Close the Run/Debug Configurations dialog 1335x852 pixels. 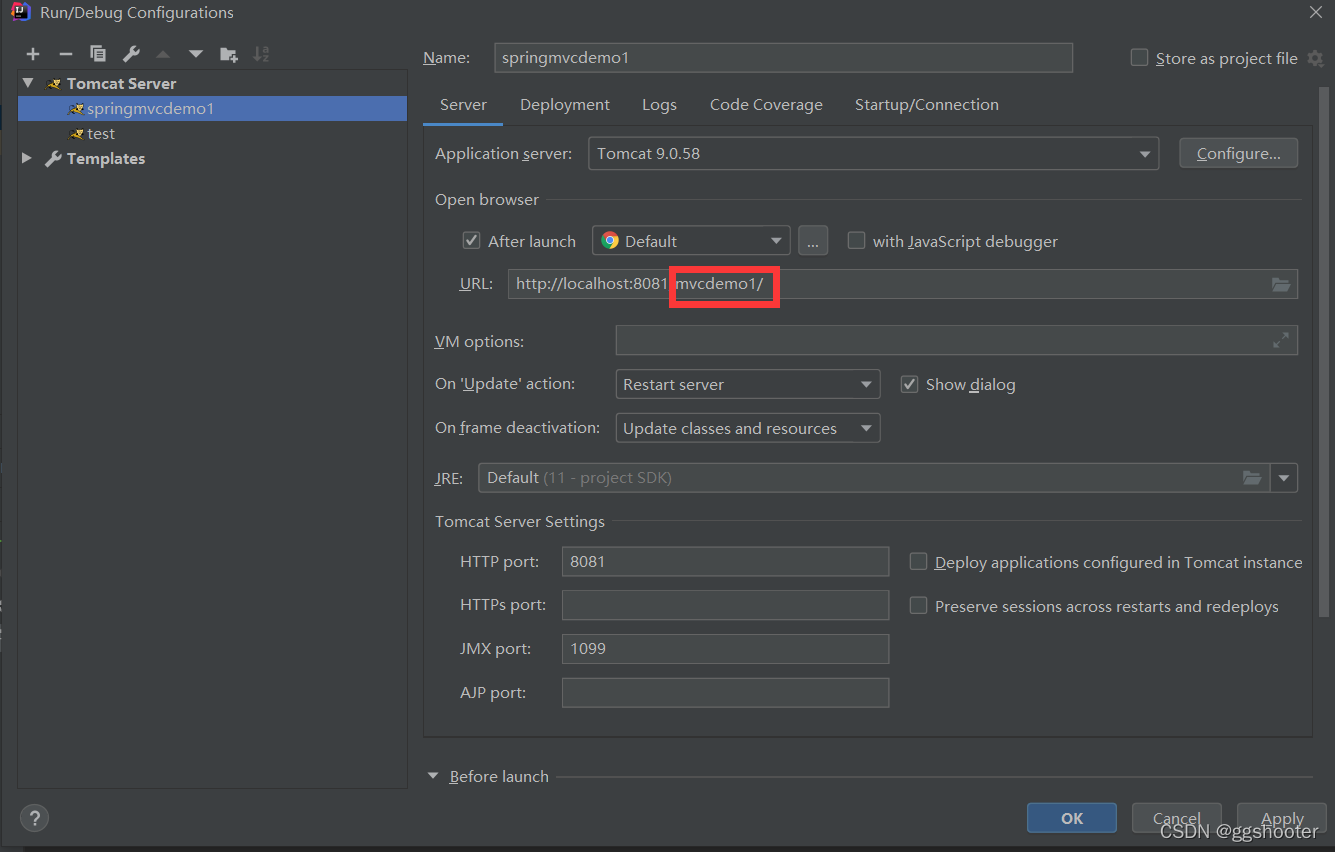[1315, 12]
